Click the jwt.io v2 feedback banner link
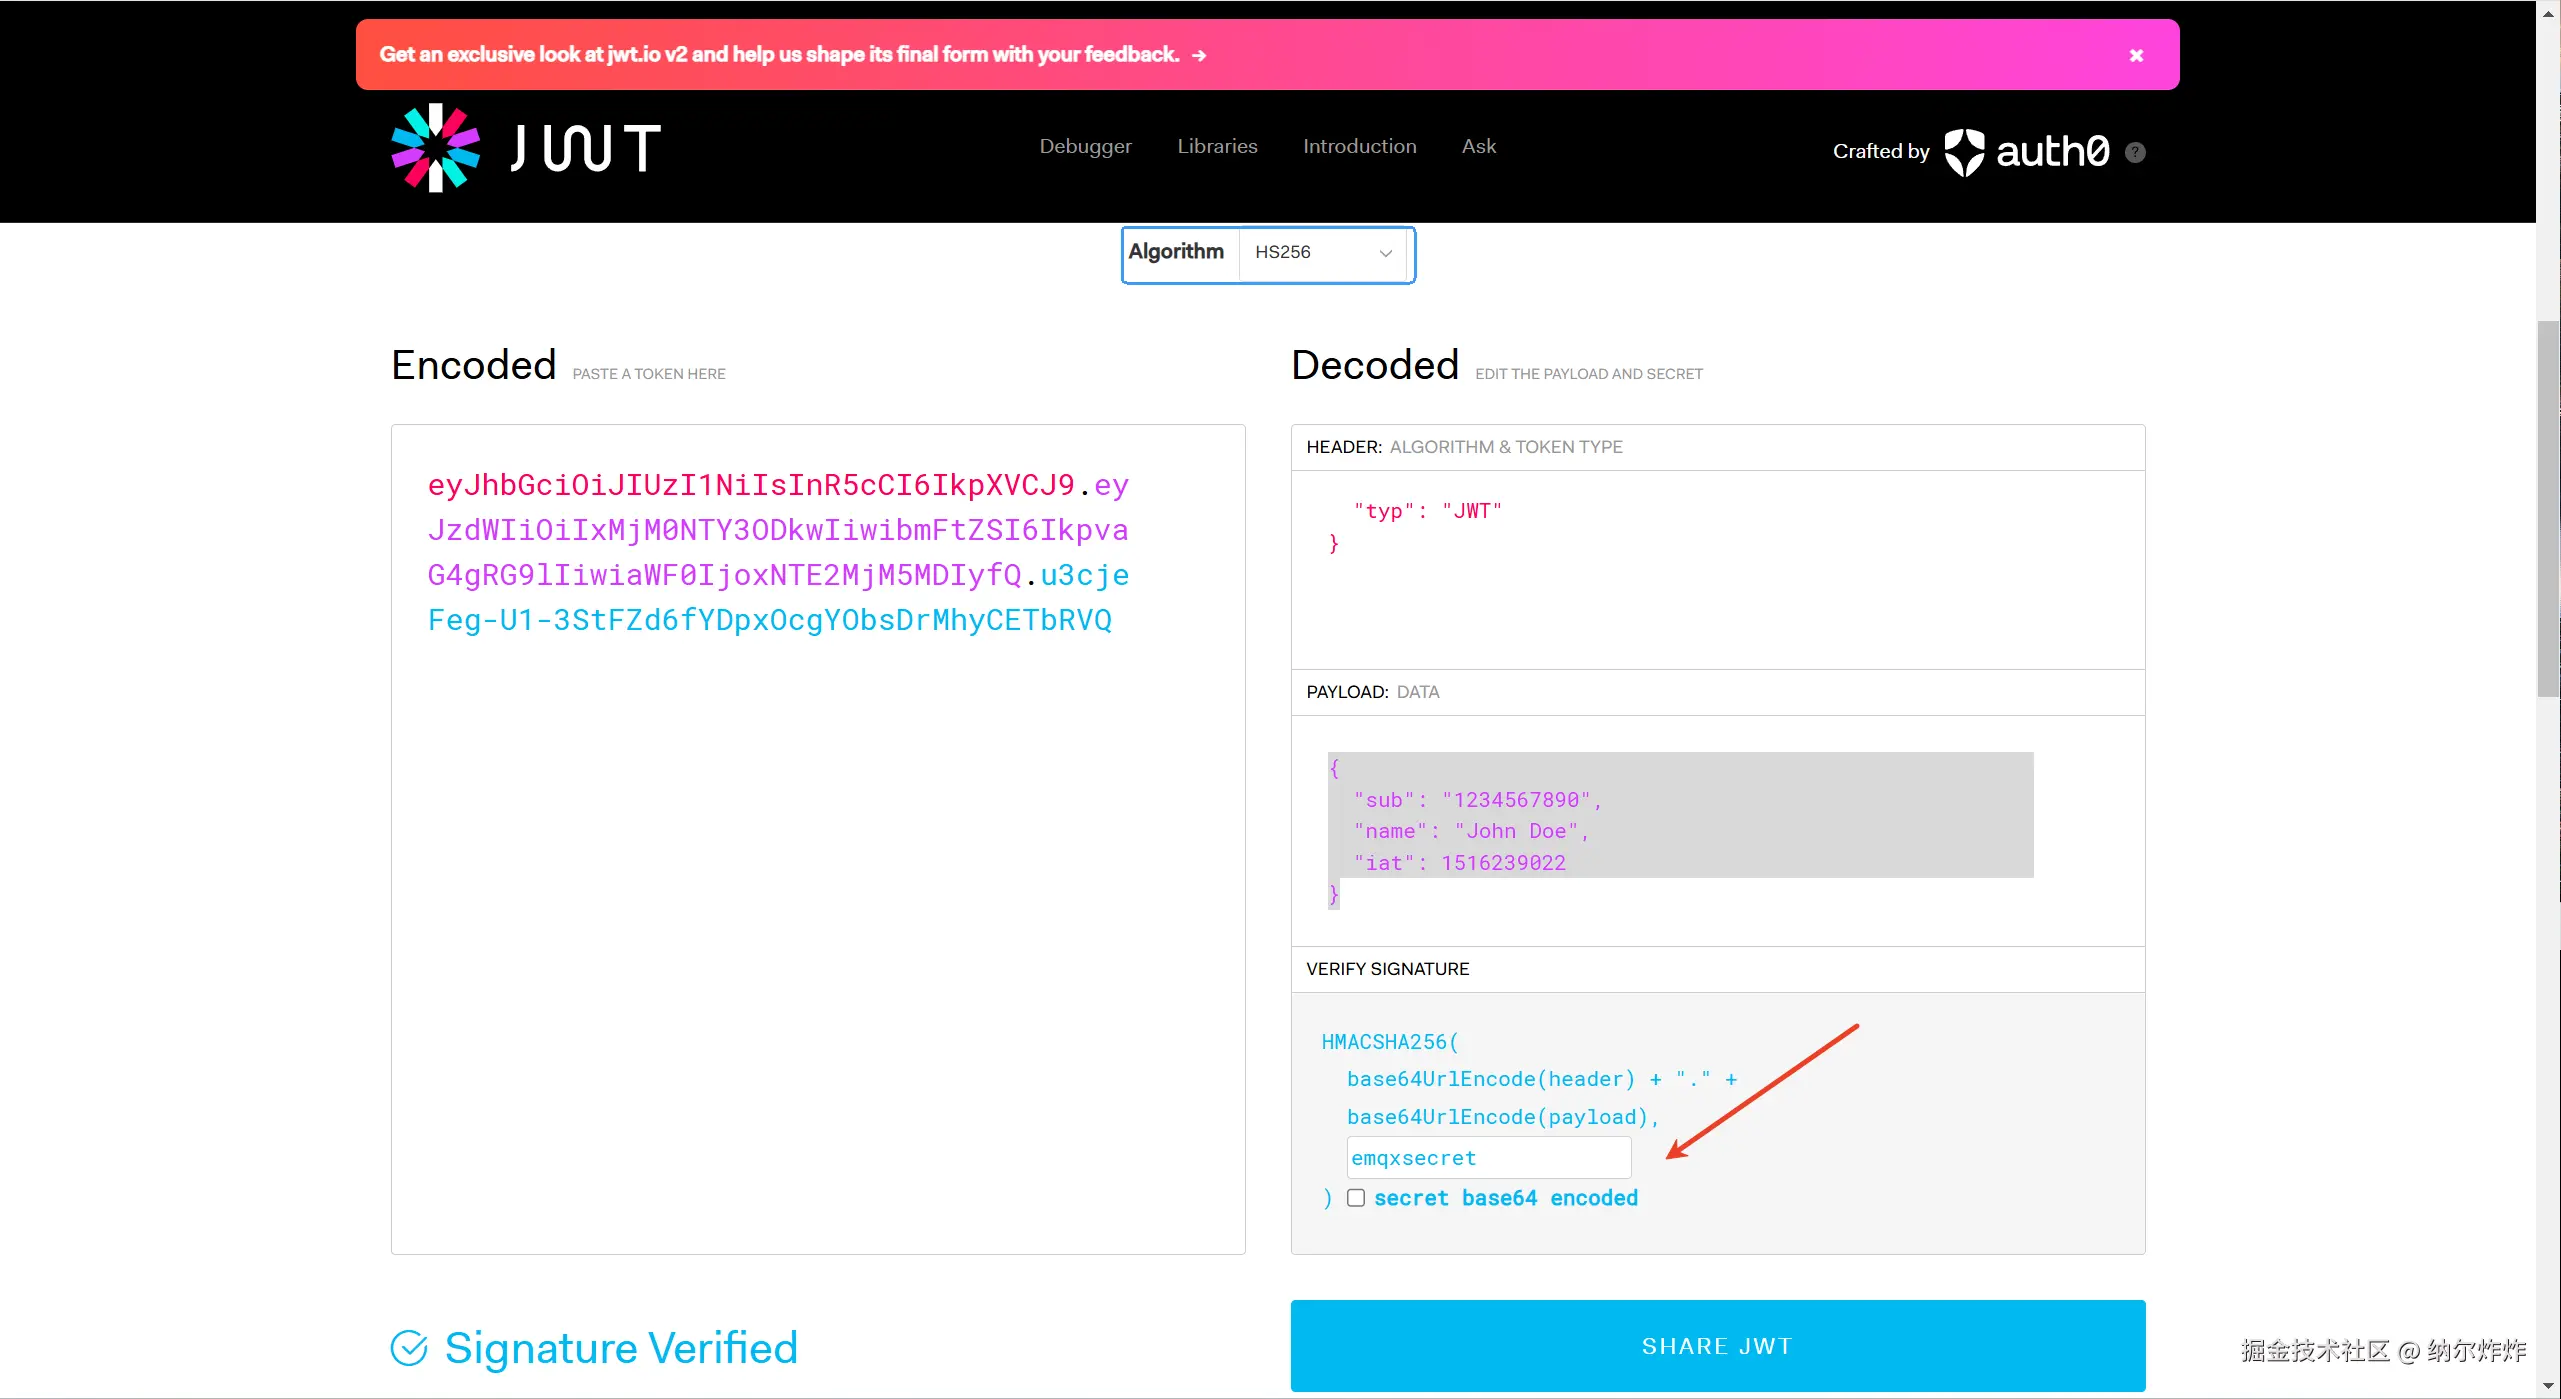This screenshot has height=1399, width=2561. coord(779,55)
